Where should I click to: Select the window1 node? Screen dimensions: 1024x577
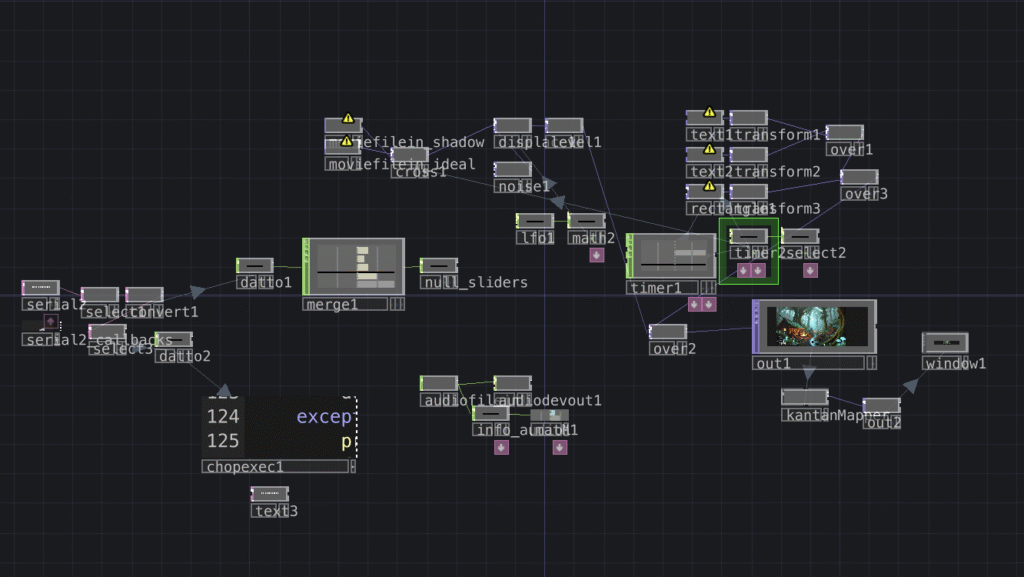point(944,342)
